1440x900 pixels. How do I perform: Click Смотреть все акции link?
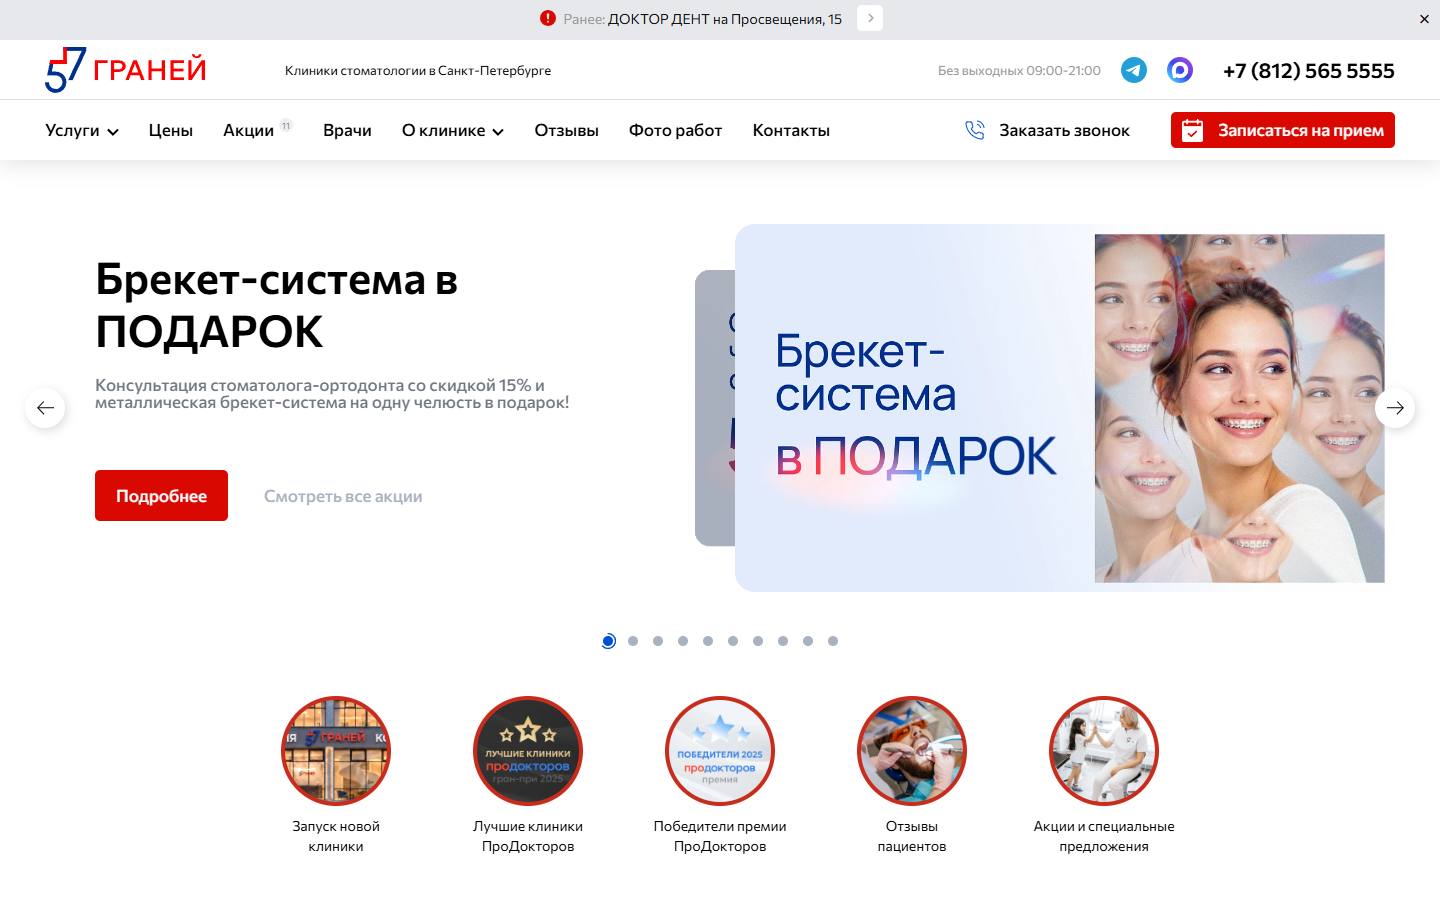343,496
